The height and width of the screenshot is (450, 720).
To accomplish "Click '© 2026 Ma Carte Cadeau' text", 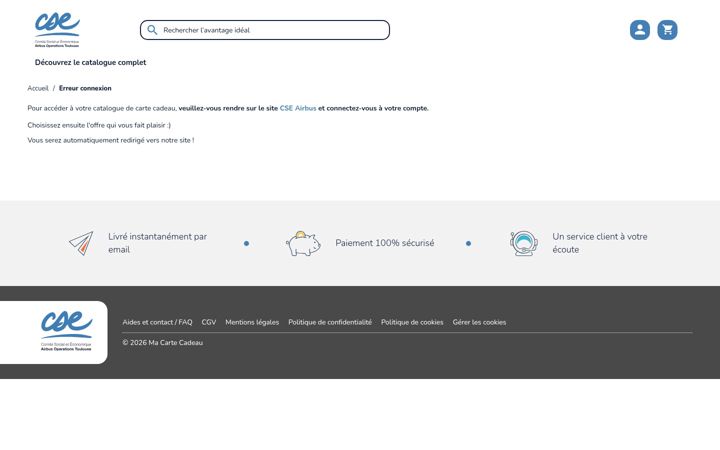I will click(x=163, y=343).
